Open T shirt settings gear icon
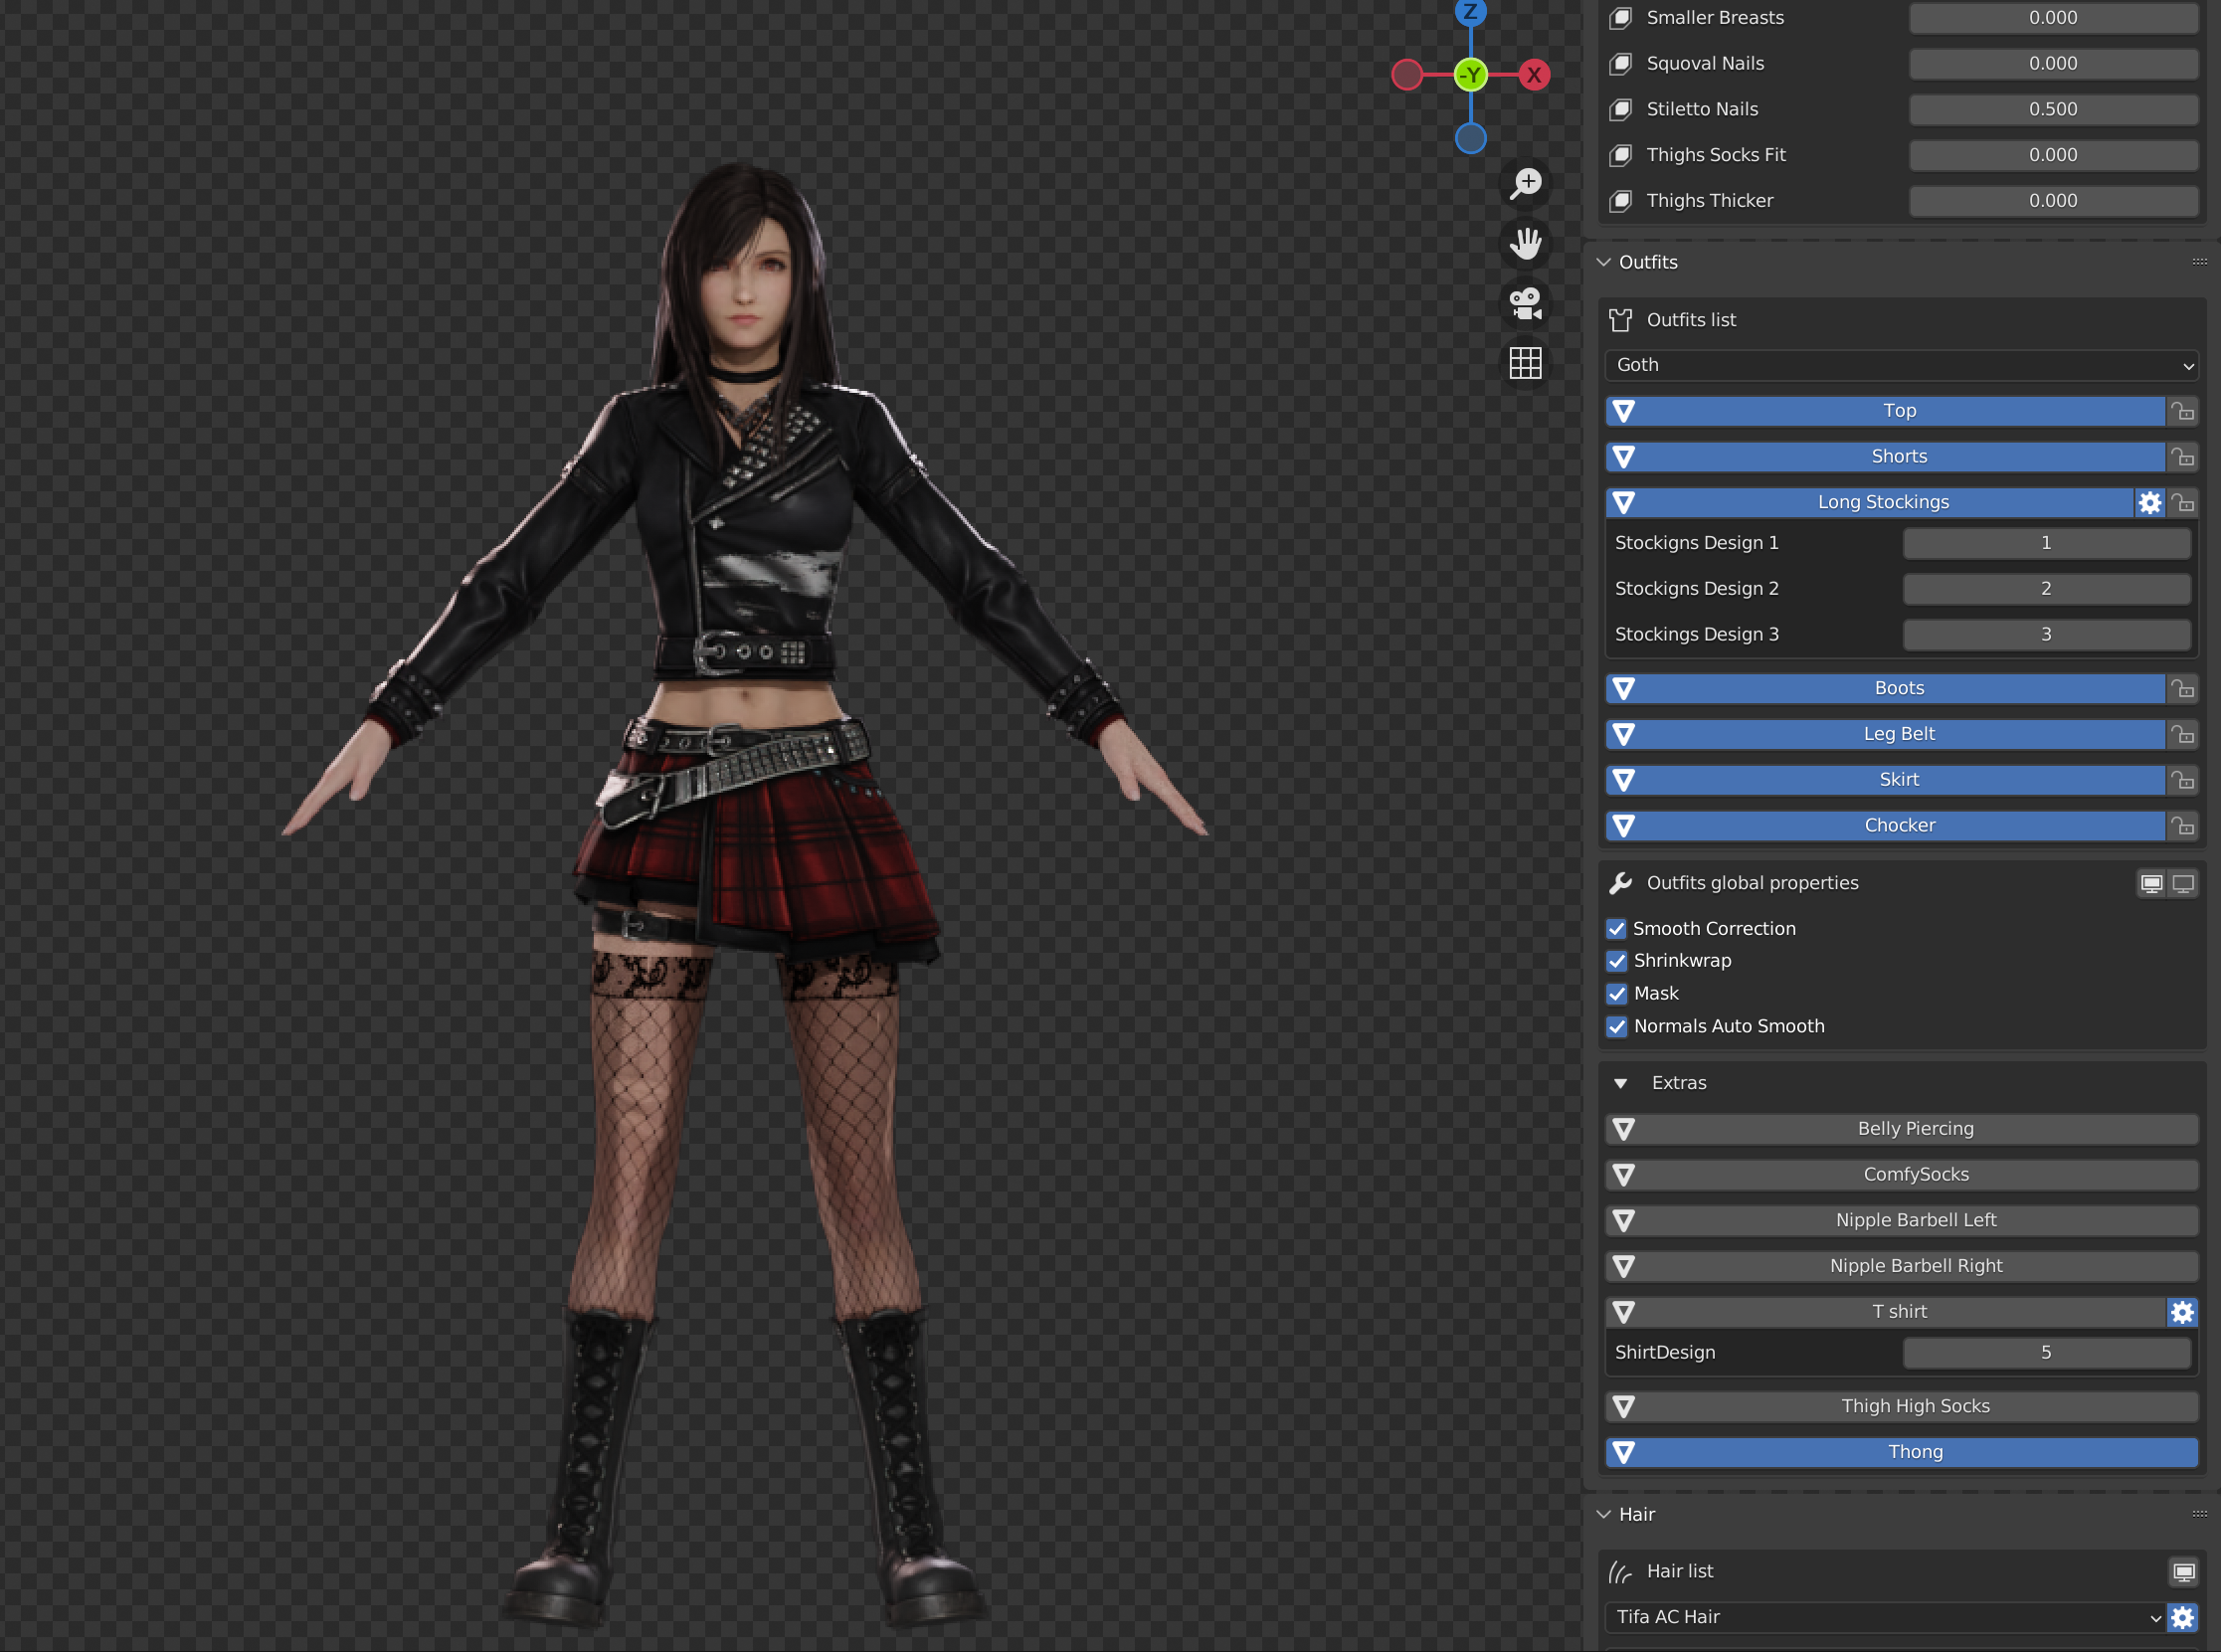Viewport: 2221px width, 1652px height. coord(2182,1312)
